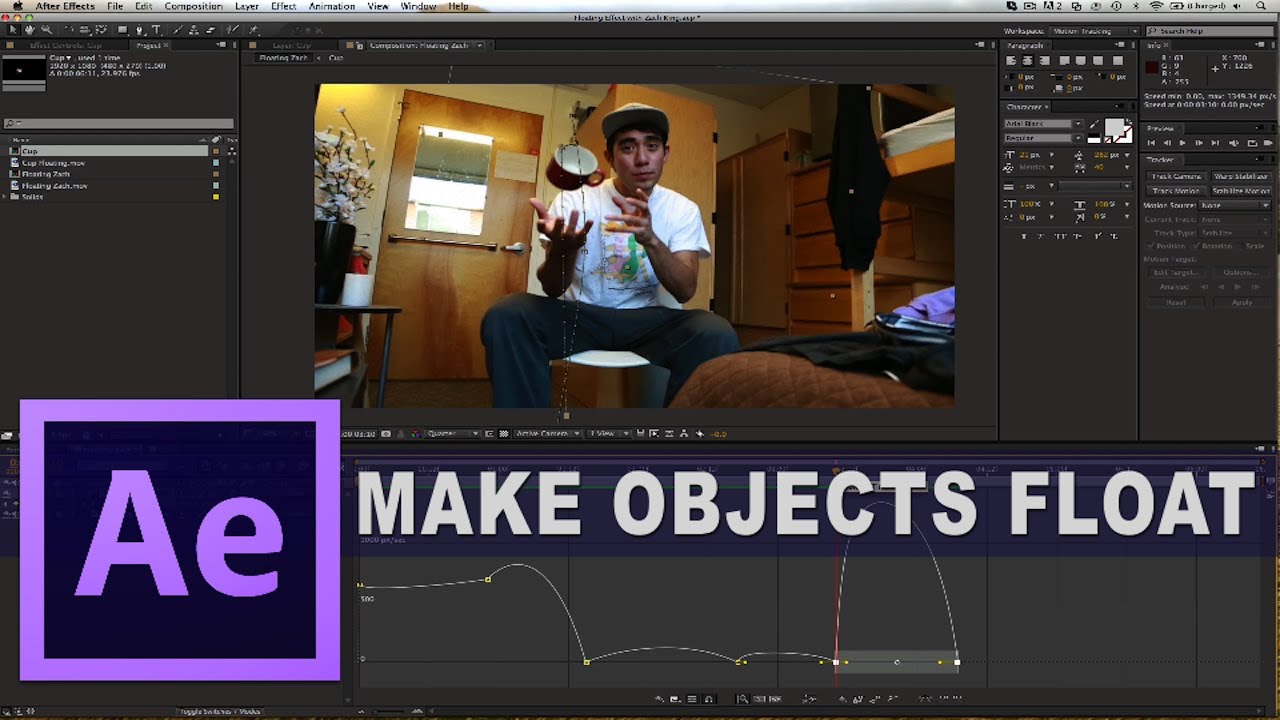Open the 1 View layout dropdown
The height and width of the screenshot is (720, 1280).
[609, 433]
